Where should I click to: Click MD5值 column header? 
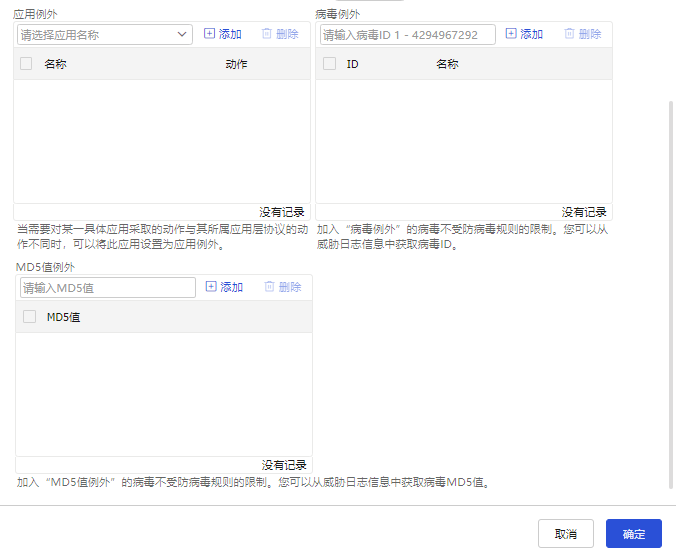pyautogui.click(x=64, y=317)
